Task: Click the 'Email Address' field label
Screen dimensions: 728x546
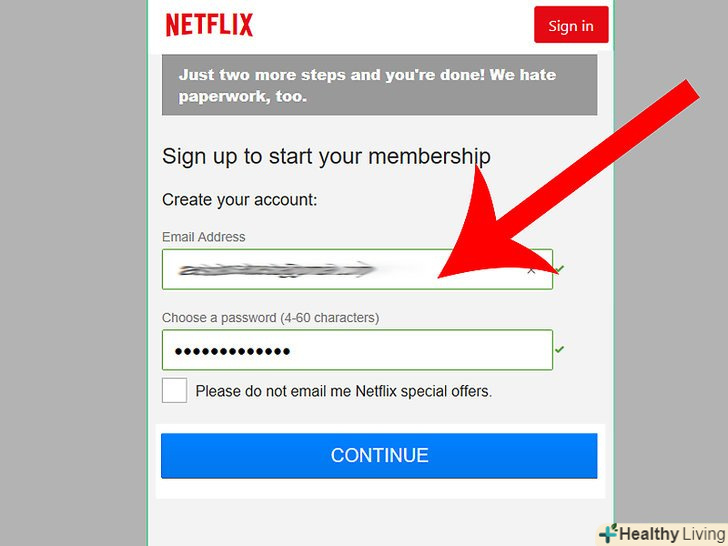Action: 203,237
